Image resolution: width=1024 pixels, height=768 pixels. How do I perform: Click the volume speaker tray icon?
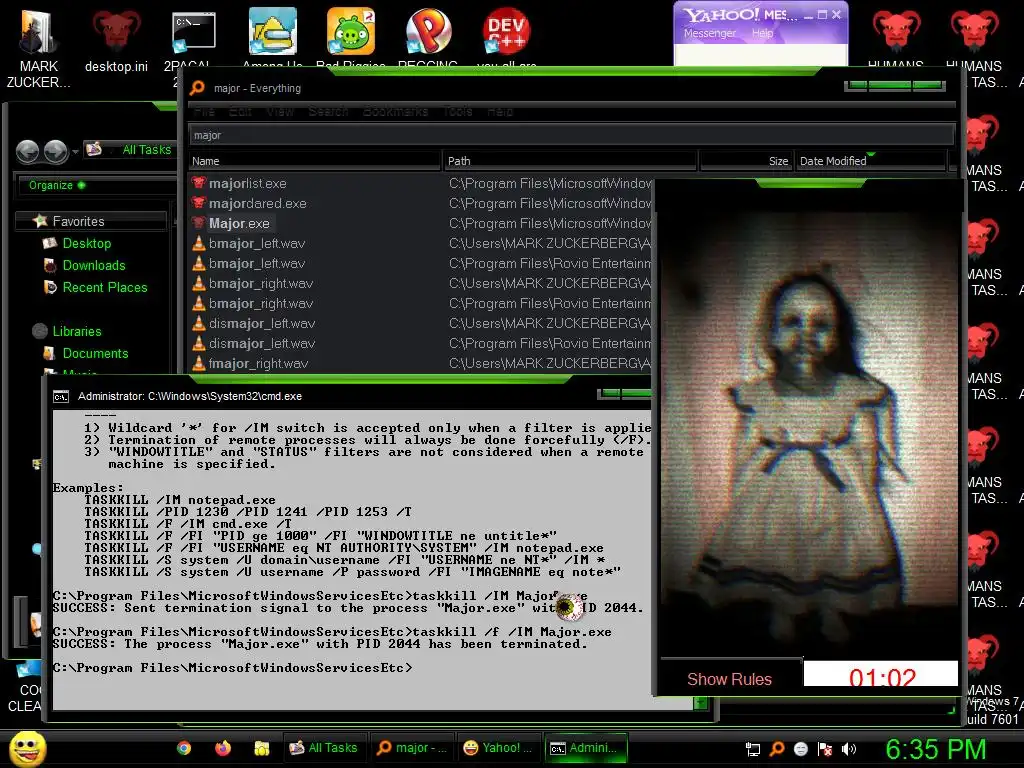click(849, 749)
